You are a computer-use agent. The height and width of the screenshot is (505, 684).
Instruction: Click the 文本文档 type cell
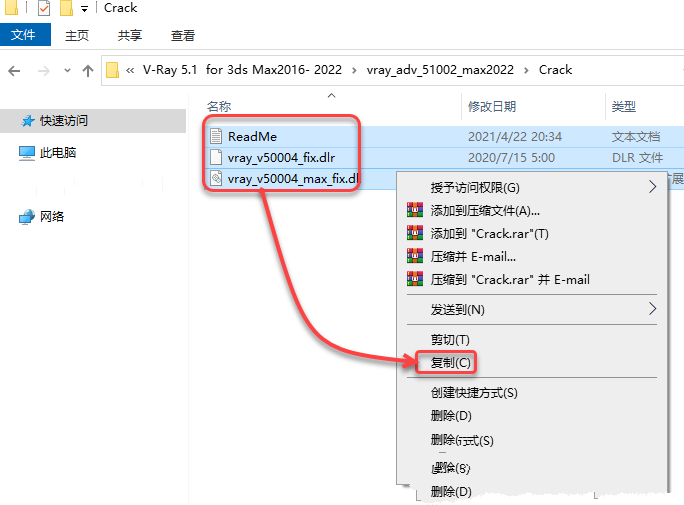click(636, 136)
